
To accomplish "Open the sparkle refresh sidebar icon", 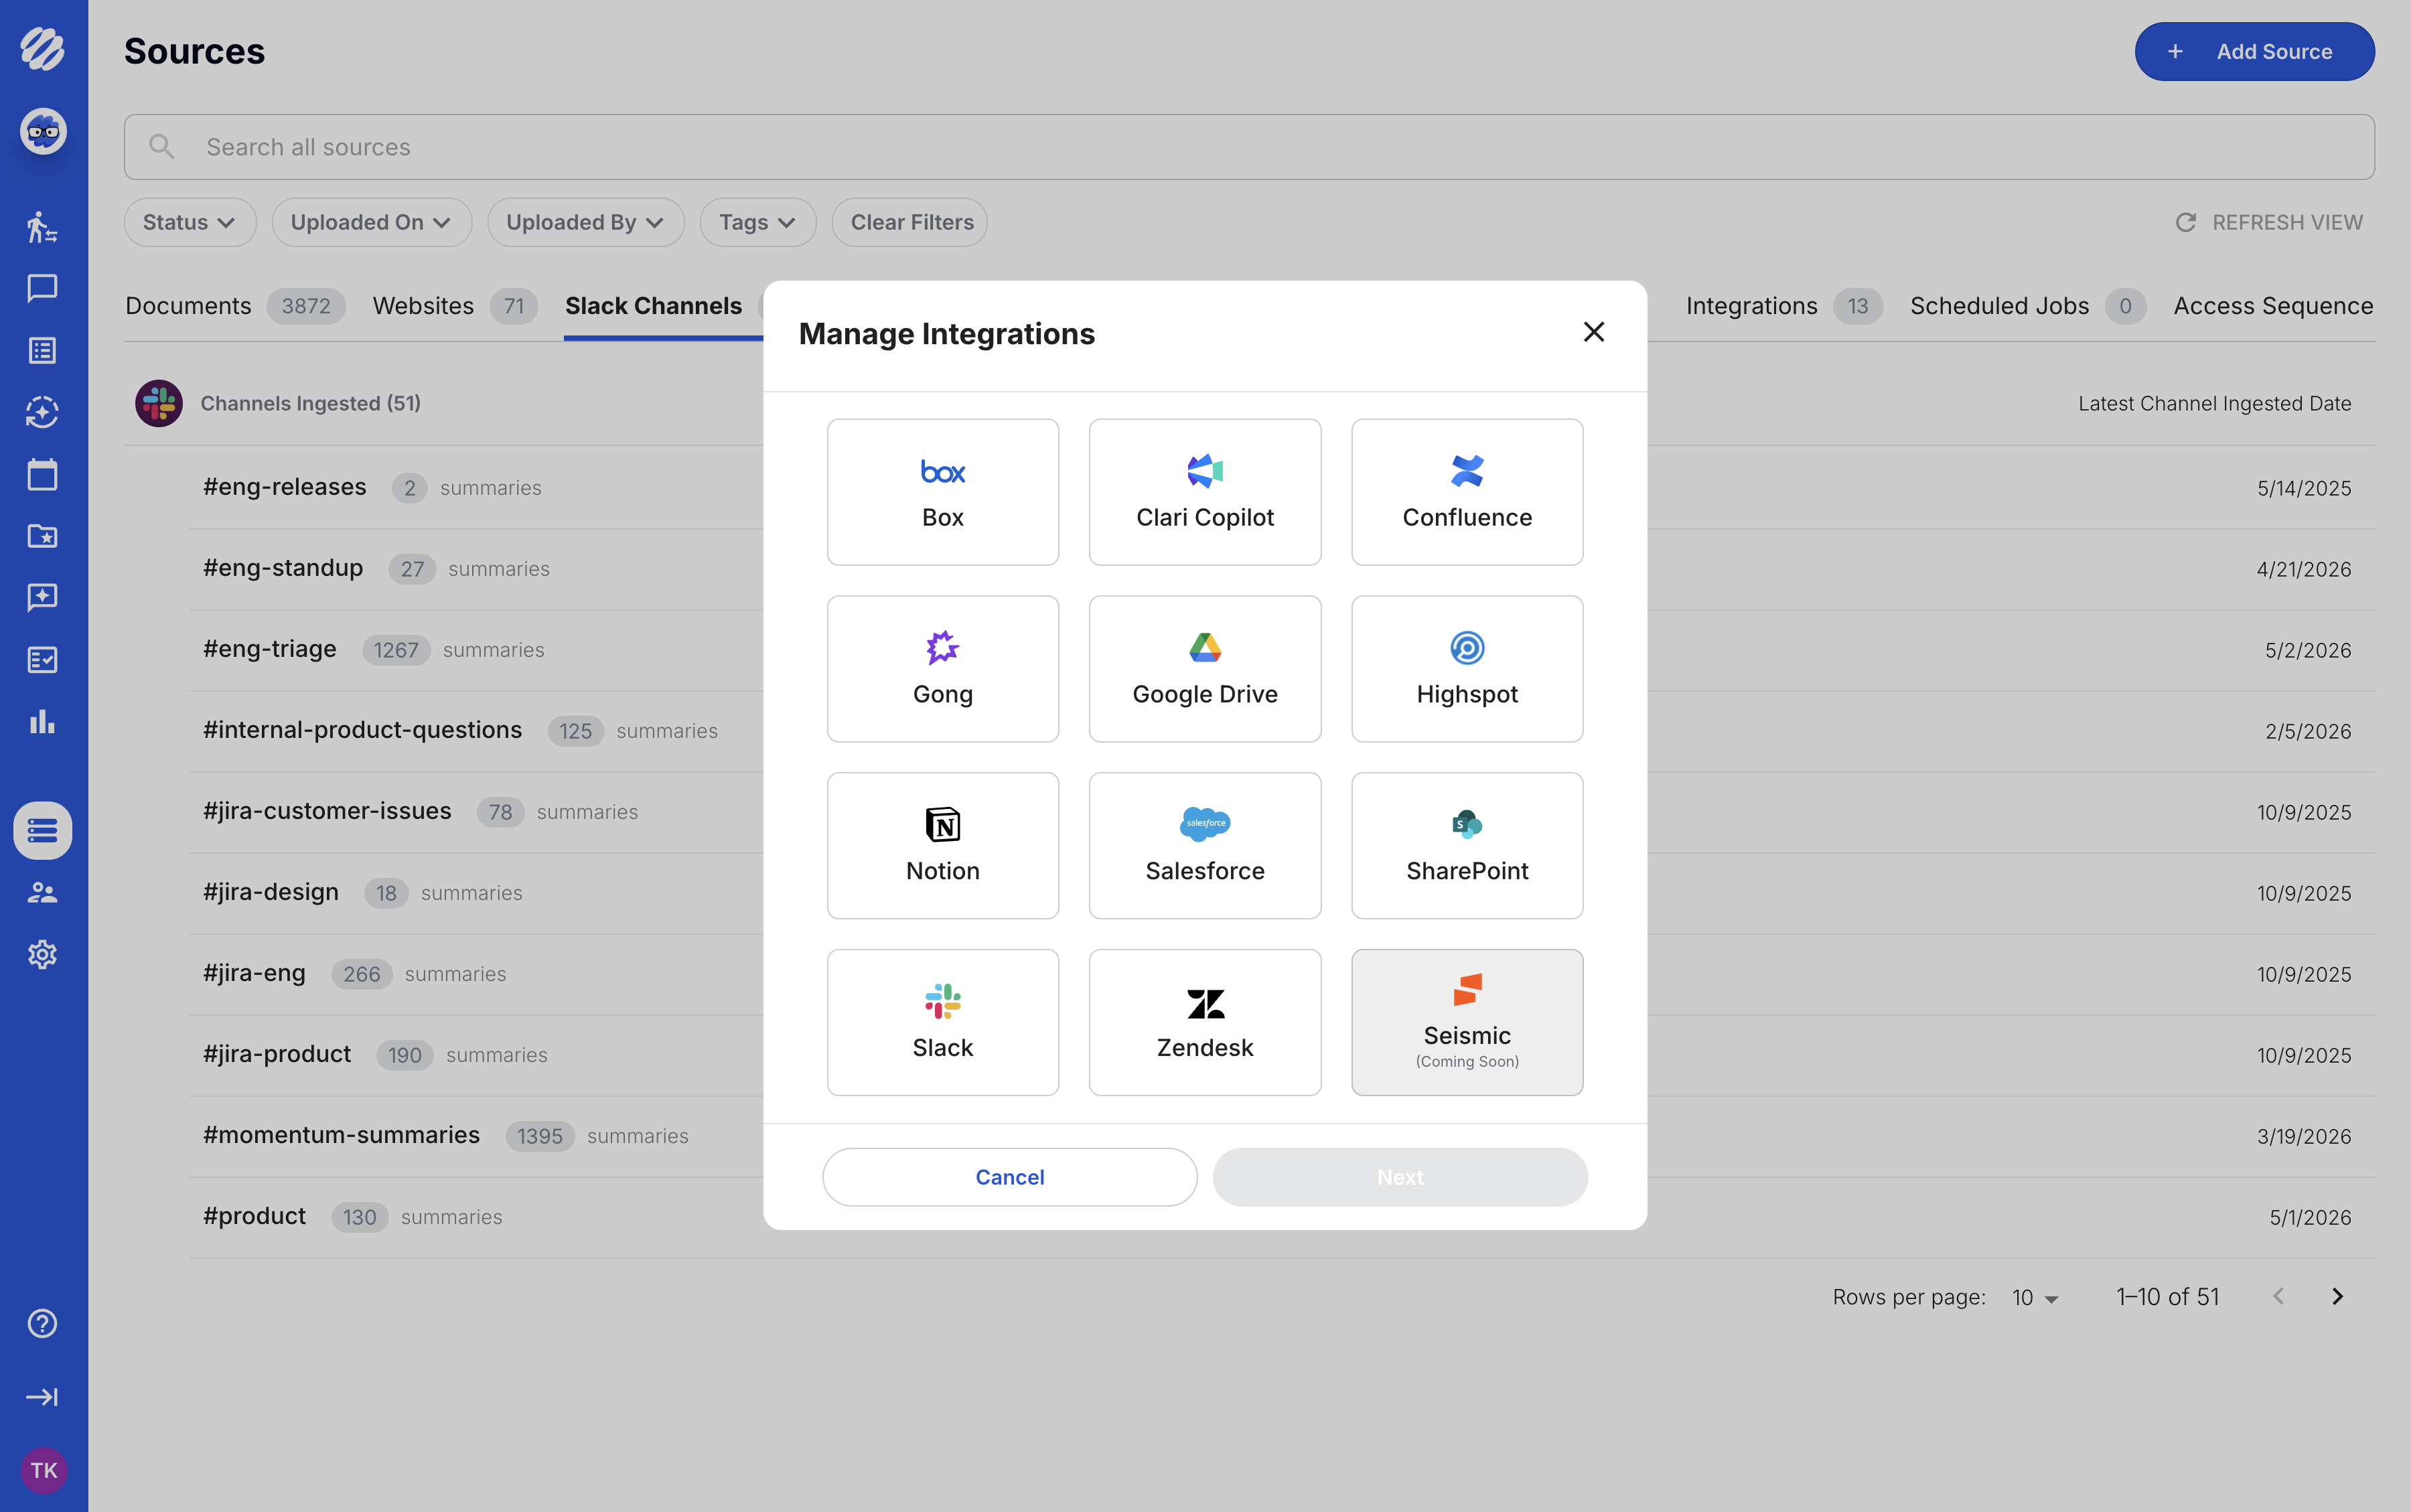I will [x=42, y=412].
